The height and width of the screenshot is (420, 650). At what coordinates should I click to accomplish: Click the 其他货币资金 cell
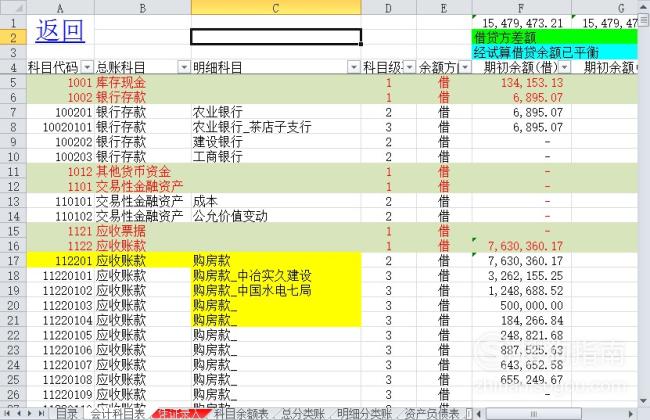(x=143, y=172)
